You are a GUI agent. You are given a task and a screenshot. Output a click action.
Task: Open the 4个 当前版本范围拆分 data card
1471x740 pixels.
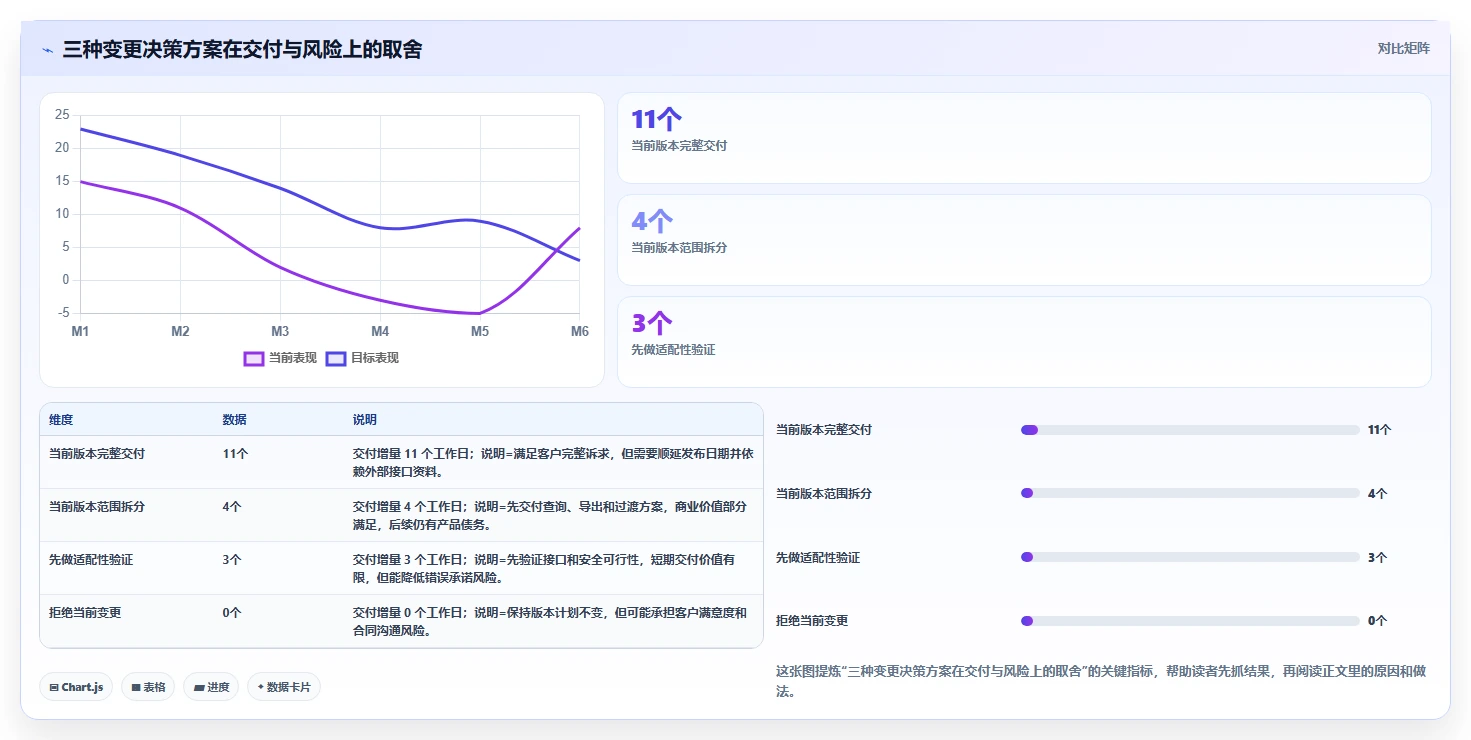pyautogui.click(x=1024, y=240)
